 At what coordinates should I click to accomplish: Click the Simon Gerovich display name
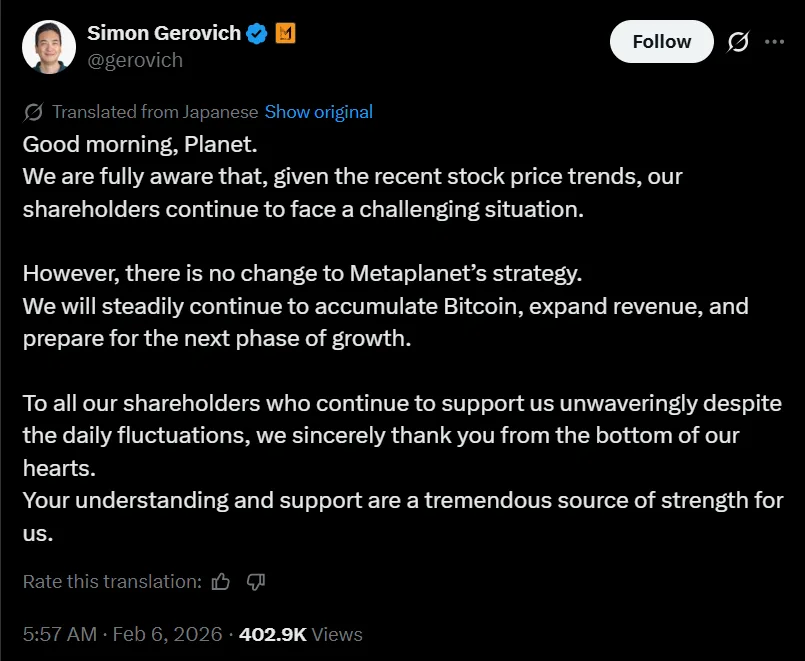click(164, 32)
